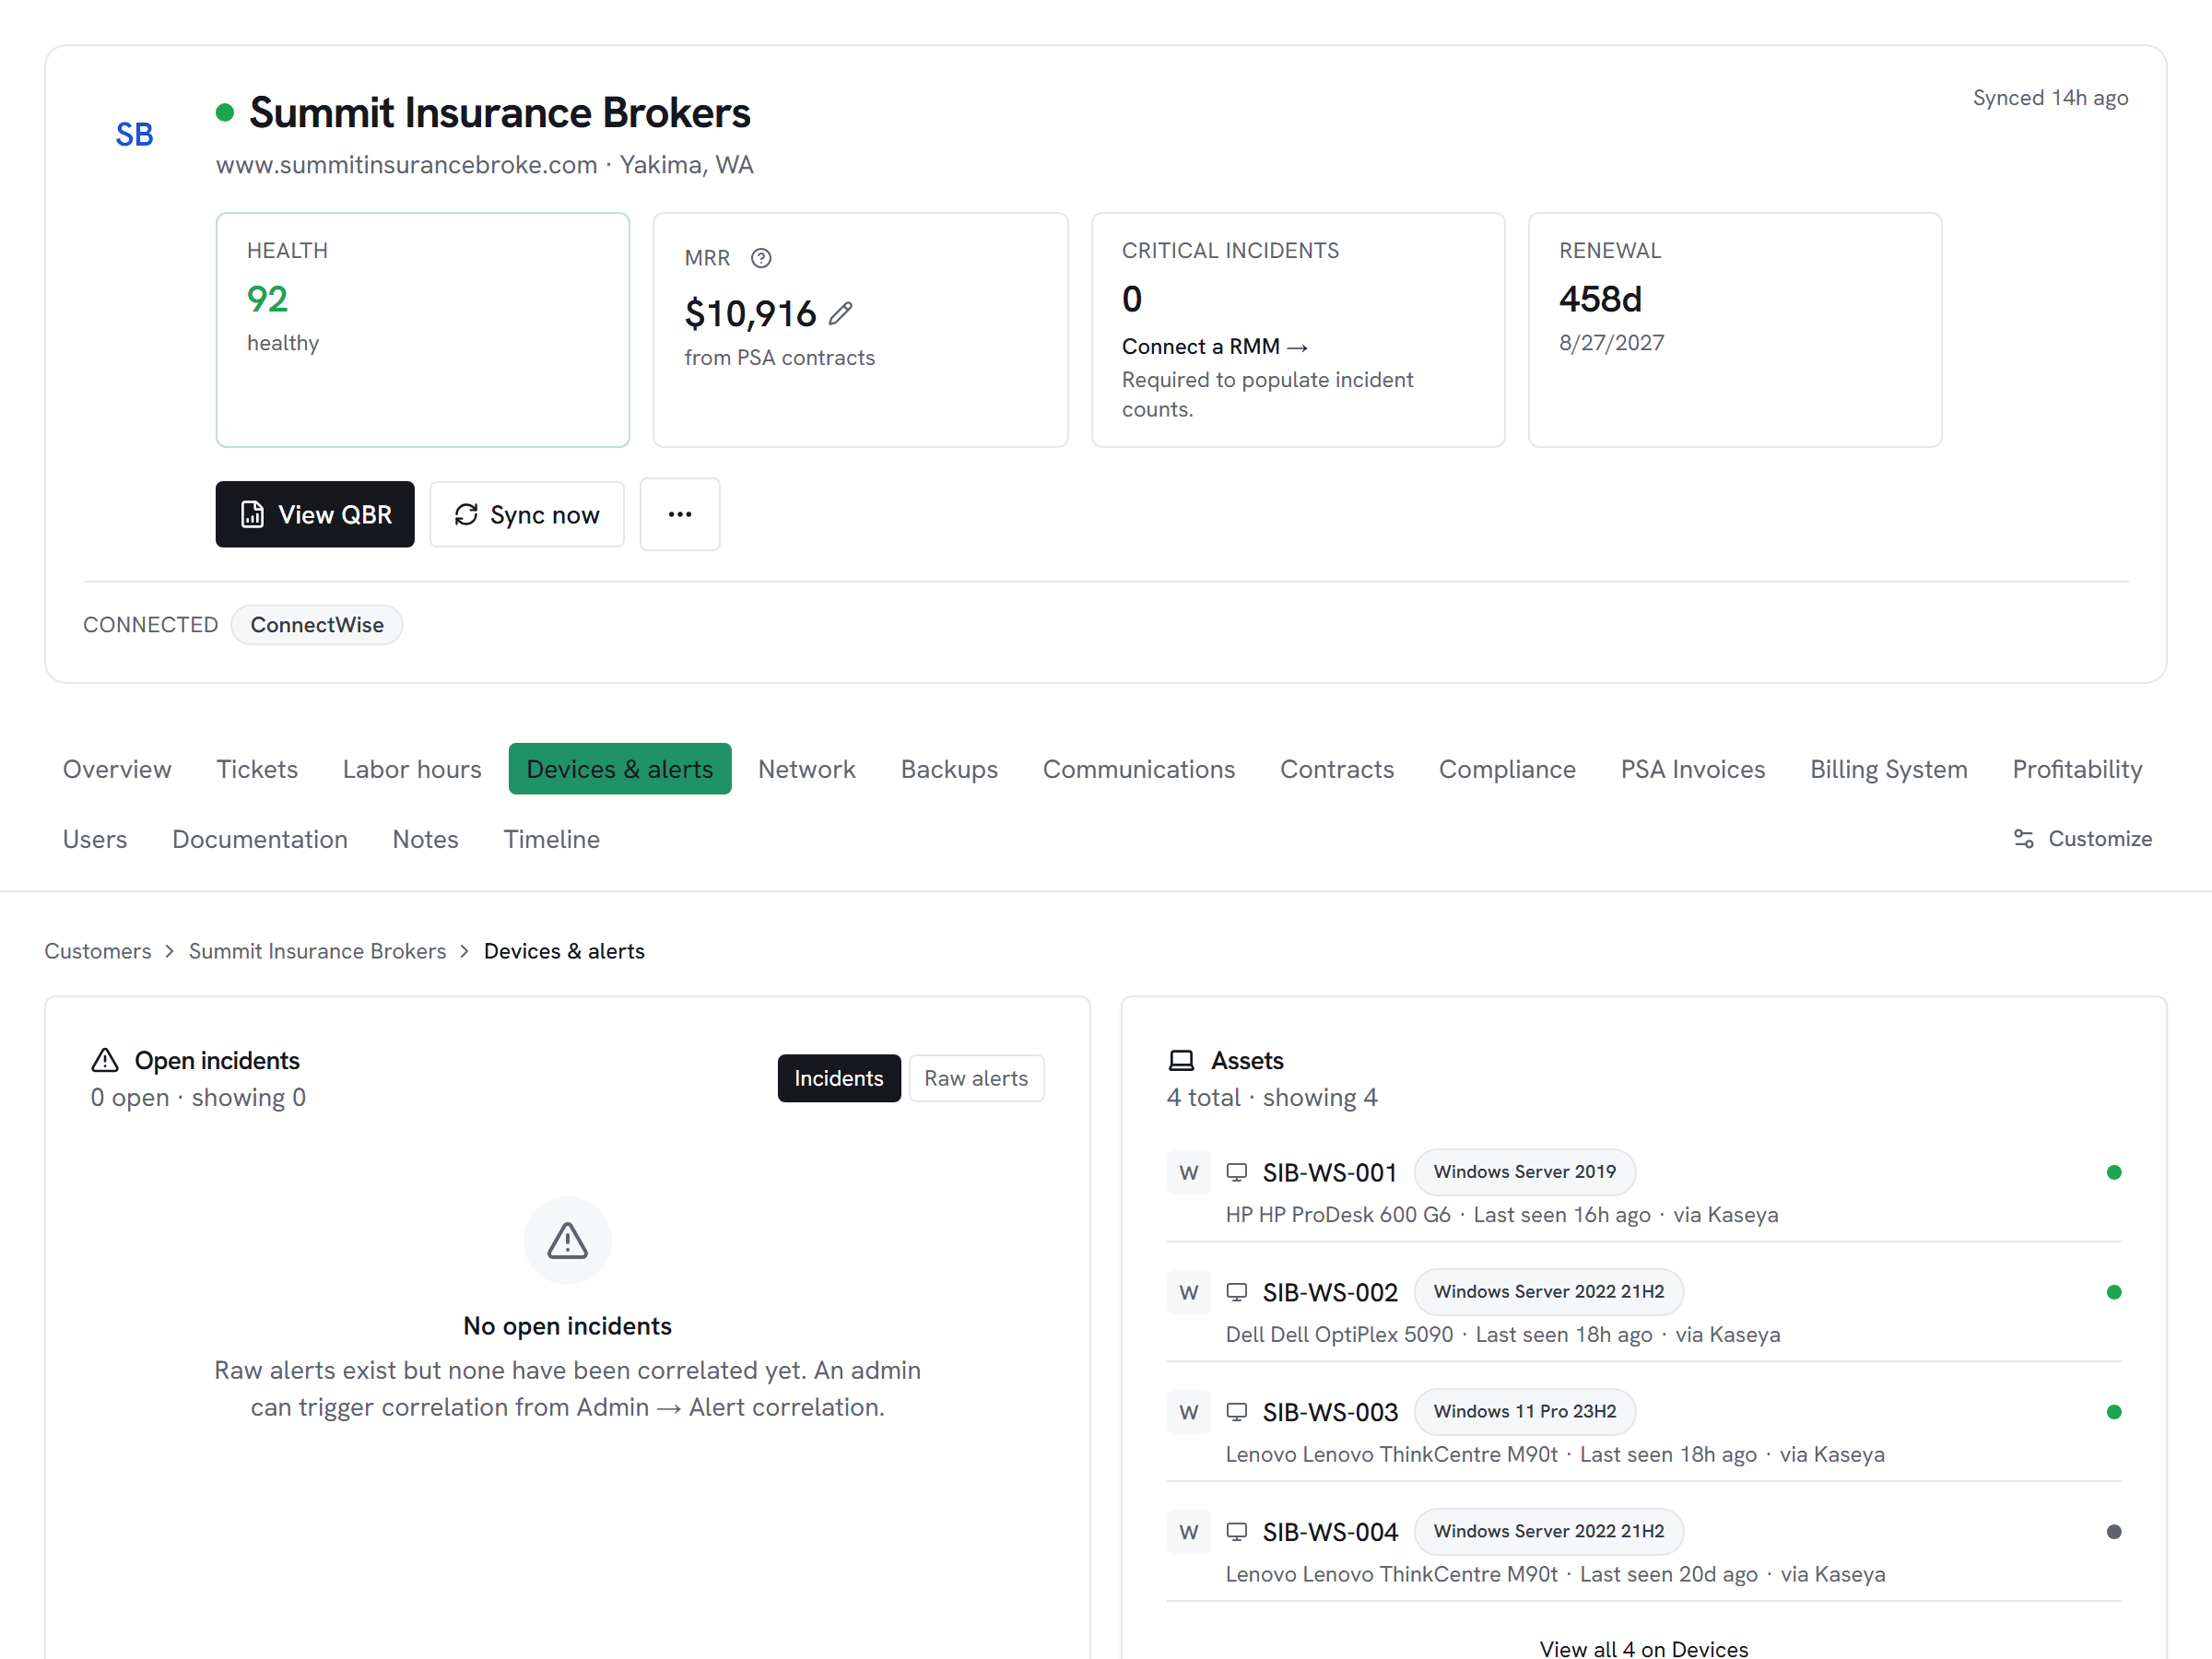
Task: Click the Customize tabs button
Action: point(2083,839)
